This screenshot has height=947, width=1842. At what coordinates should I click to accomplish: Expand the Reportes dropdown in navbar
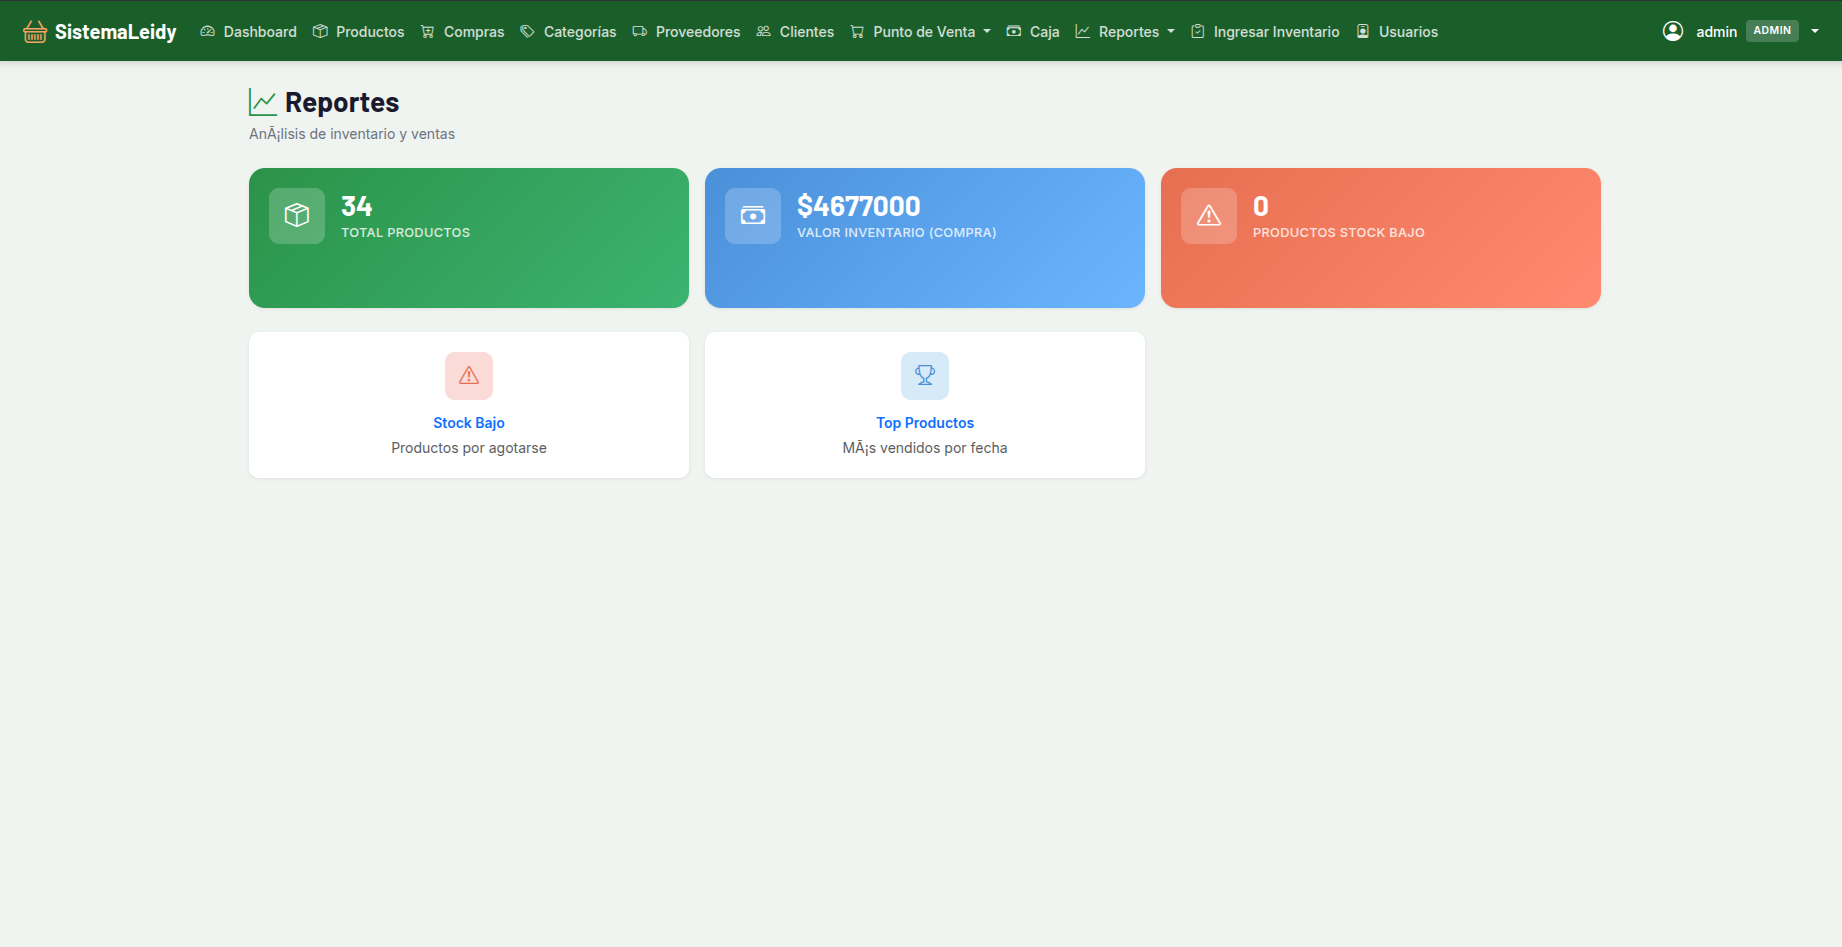click(x=1125, y=32)
